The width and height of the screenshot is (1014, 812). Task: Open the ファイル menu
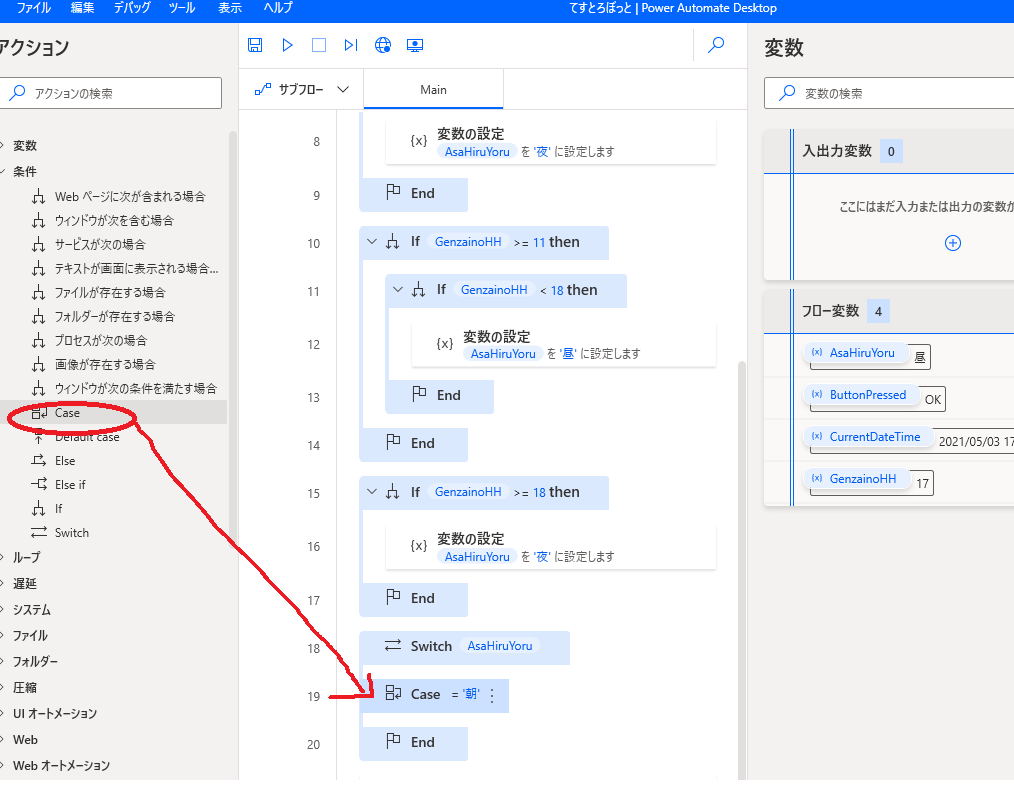(x=34, y=8)
